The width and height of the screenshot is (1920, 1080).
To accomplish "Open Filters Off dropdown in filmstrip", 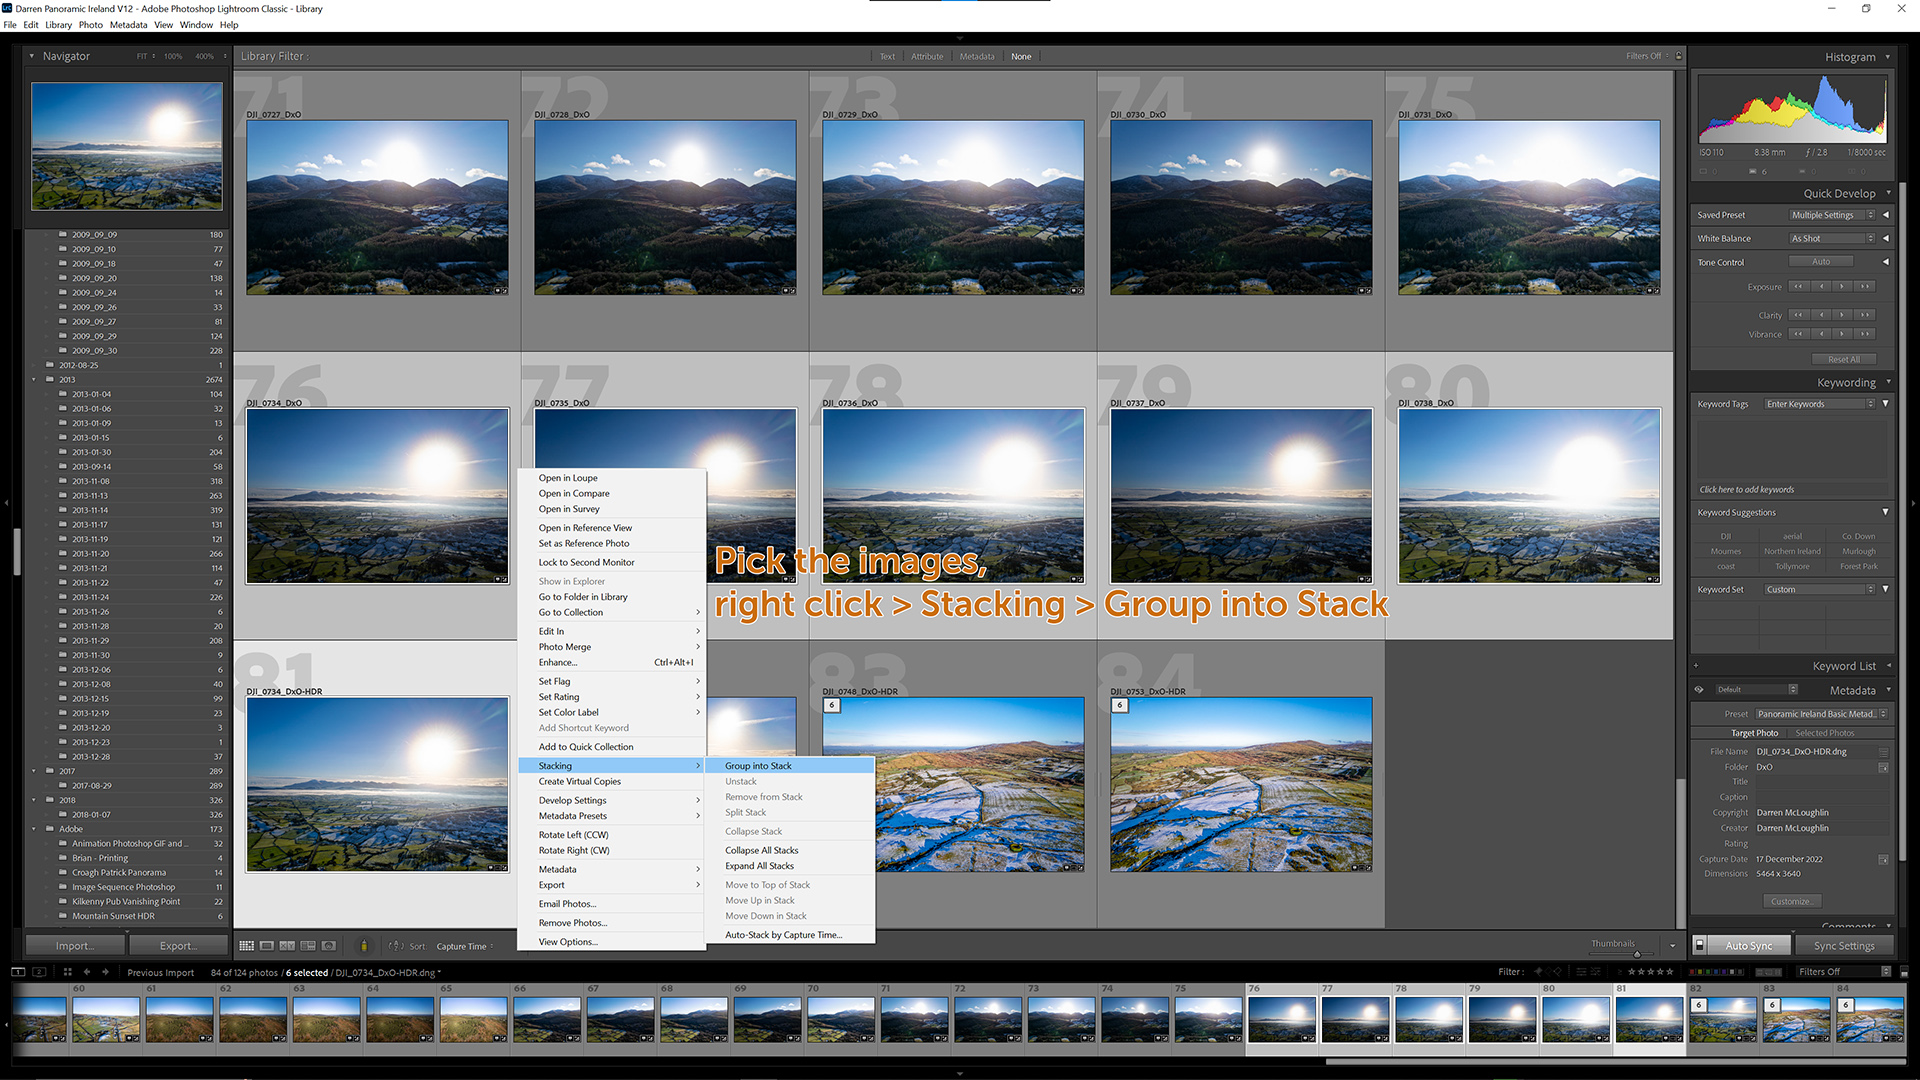I will click(1845, 972).
